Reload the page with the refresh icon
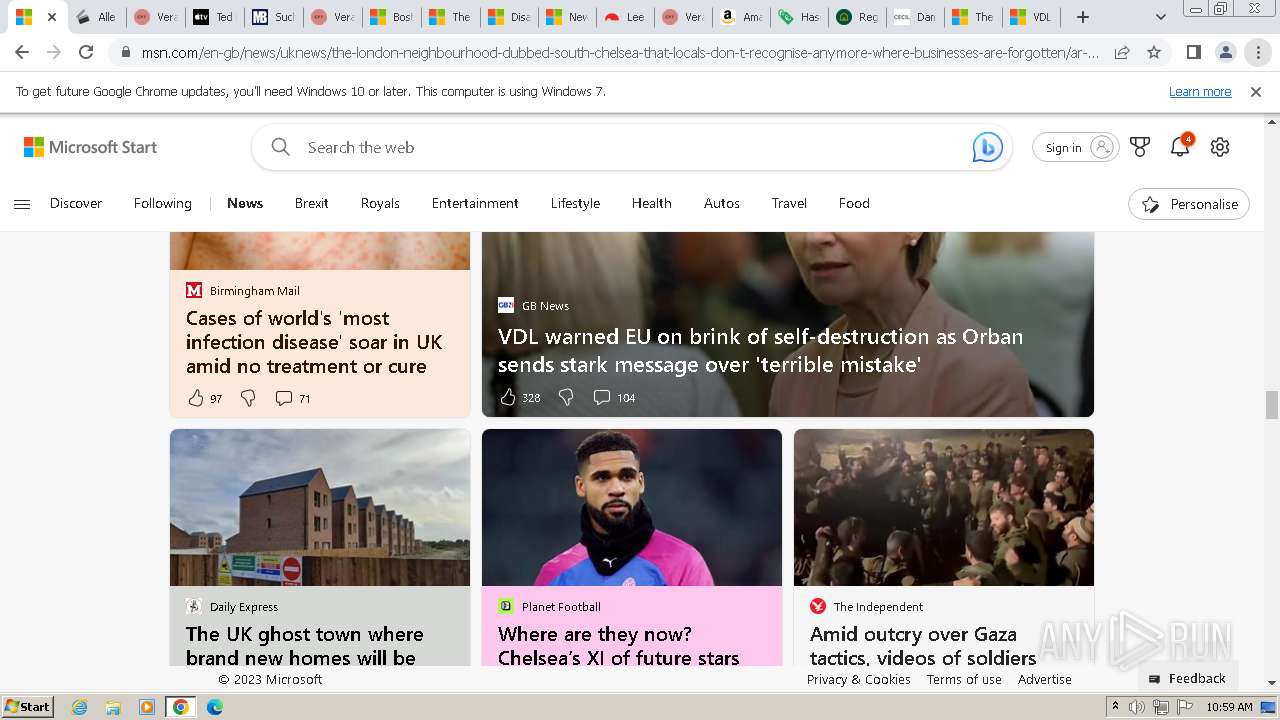This screenshot has width=1280, height=720. [x=86, y=52]
